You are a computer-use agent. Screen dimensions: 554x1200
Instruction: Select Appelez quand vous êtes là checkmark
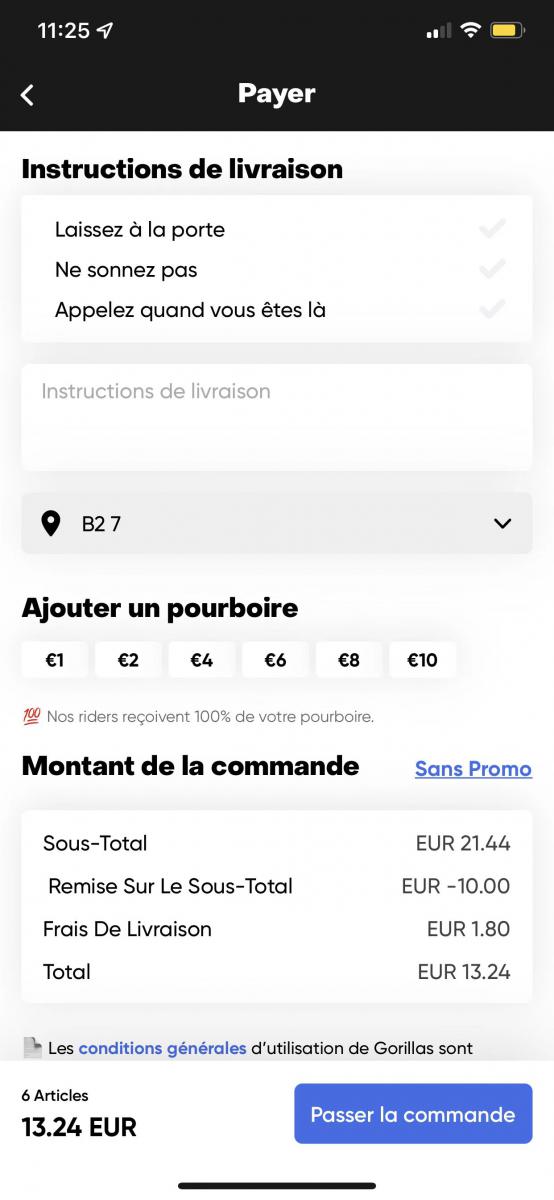(x=492, y=309)
